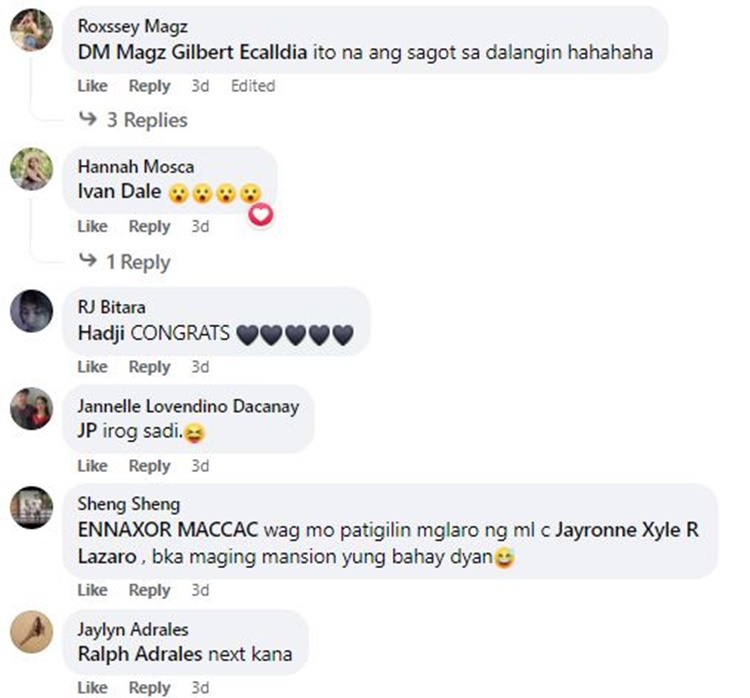Image resolution: width=750 pixels, height=698 pixels.
Task: Open Jaylyn Adrales' profile avatar
Action: click(32, 632)
